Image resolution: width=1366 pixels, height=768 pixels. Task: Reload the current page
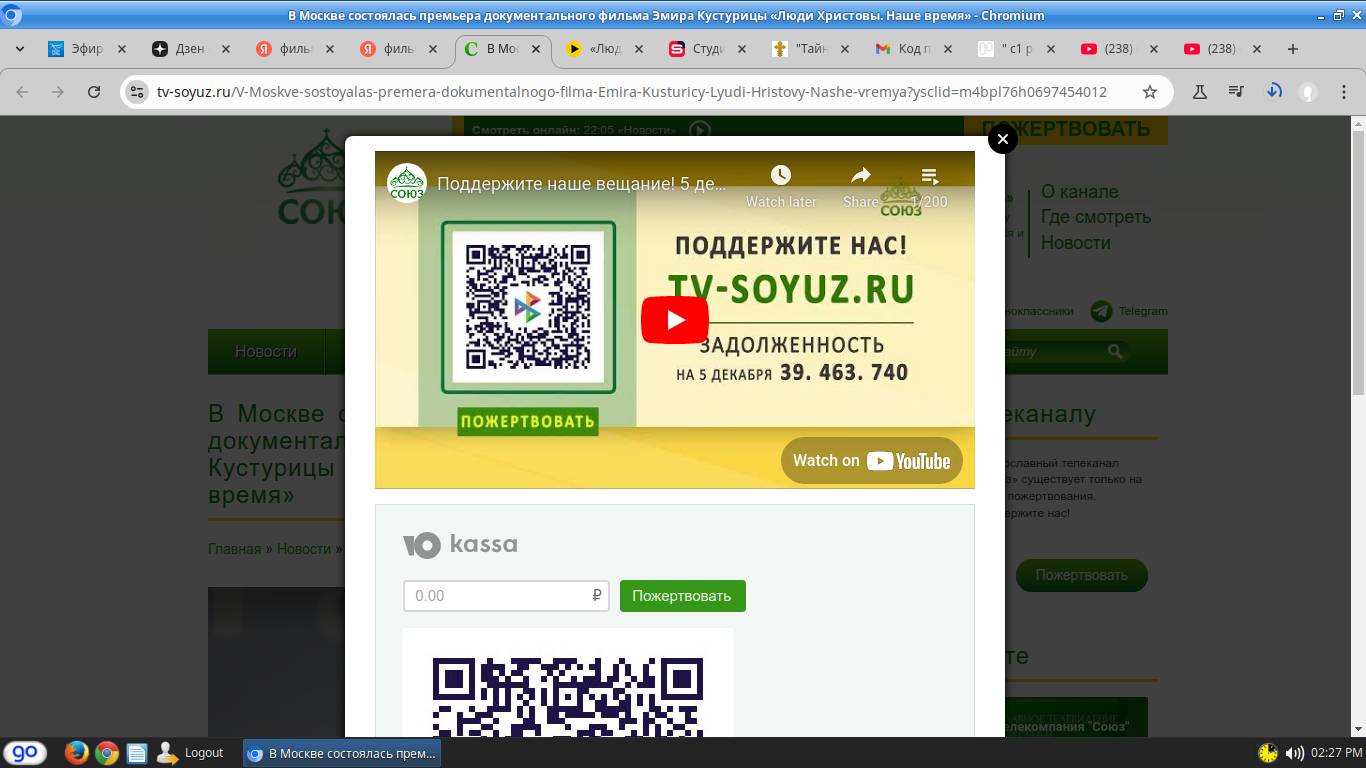(x=94, y=92)
